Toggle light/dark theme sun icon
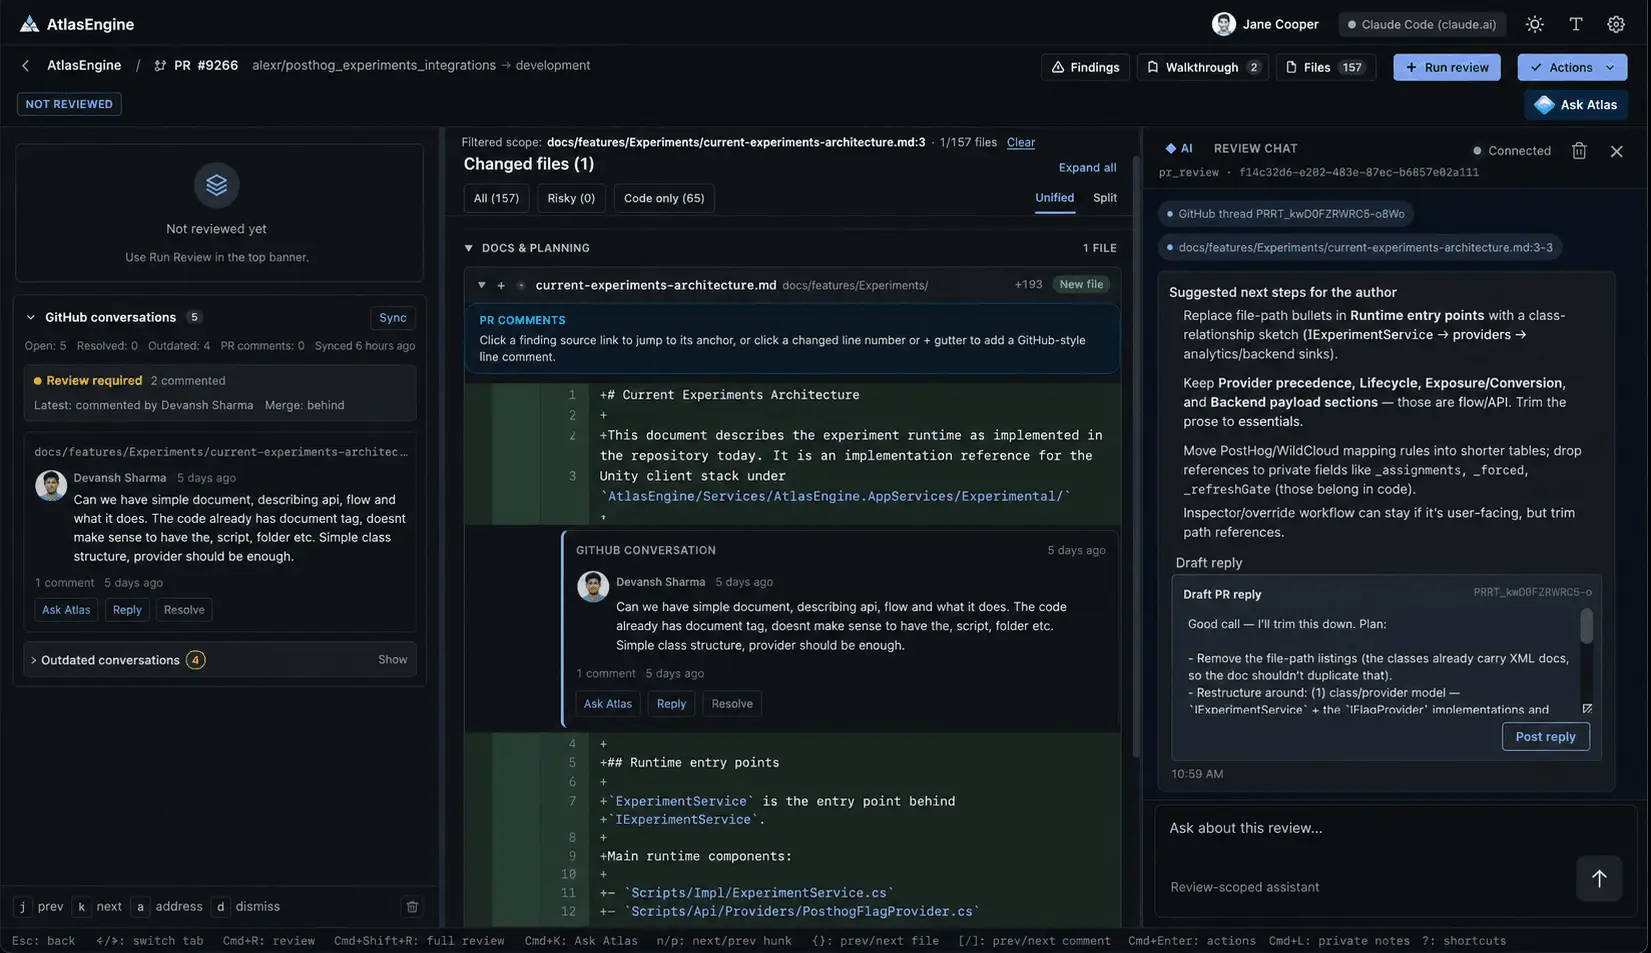1651x953 pixels. [x=1534, y=24]
